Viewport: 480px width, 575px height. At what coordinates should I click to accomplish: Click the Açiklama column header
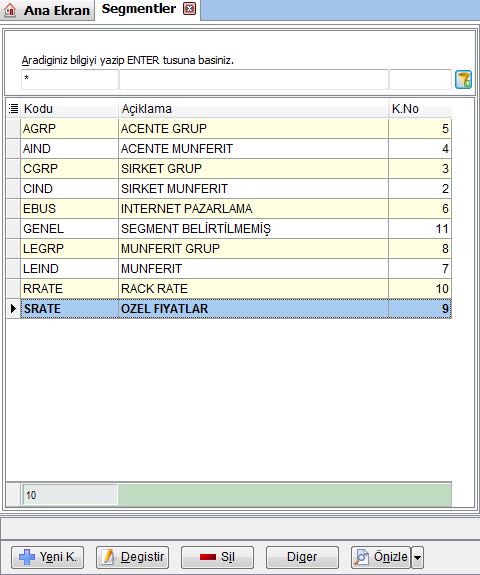(253, 109)
